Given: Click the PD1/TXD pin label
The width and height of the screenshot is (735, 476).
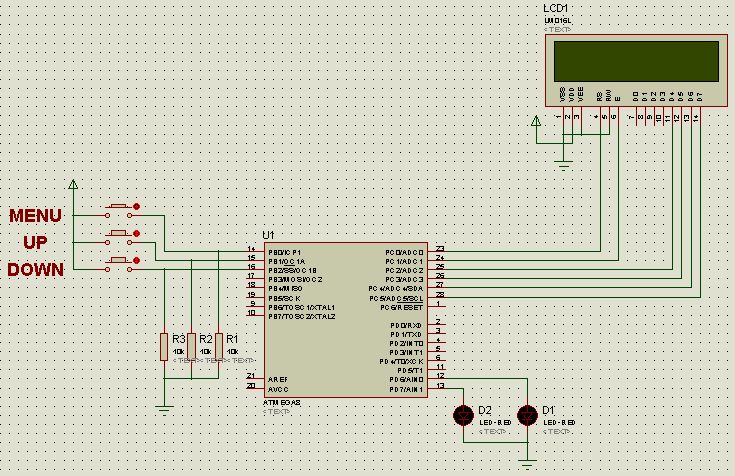Looking at the screenshot, I should click(406, 335).
